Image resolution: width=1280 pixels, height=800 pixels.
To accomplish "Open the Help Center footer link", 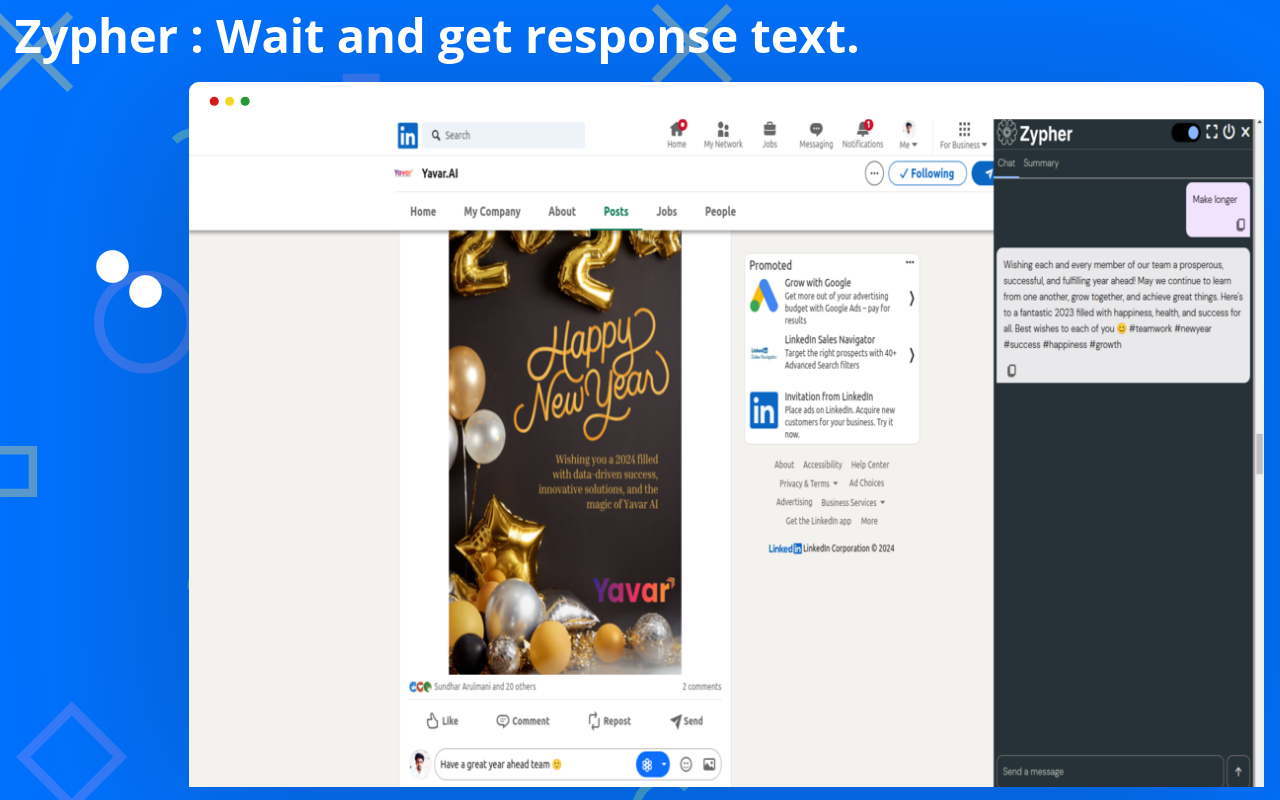I will tap(870, 465).
